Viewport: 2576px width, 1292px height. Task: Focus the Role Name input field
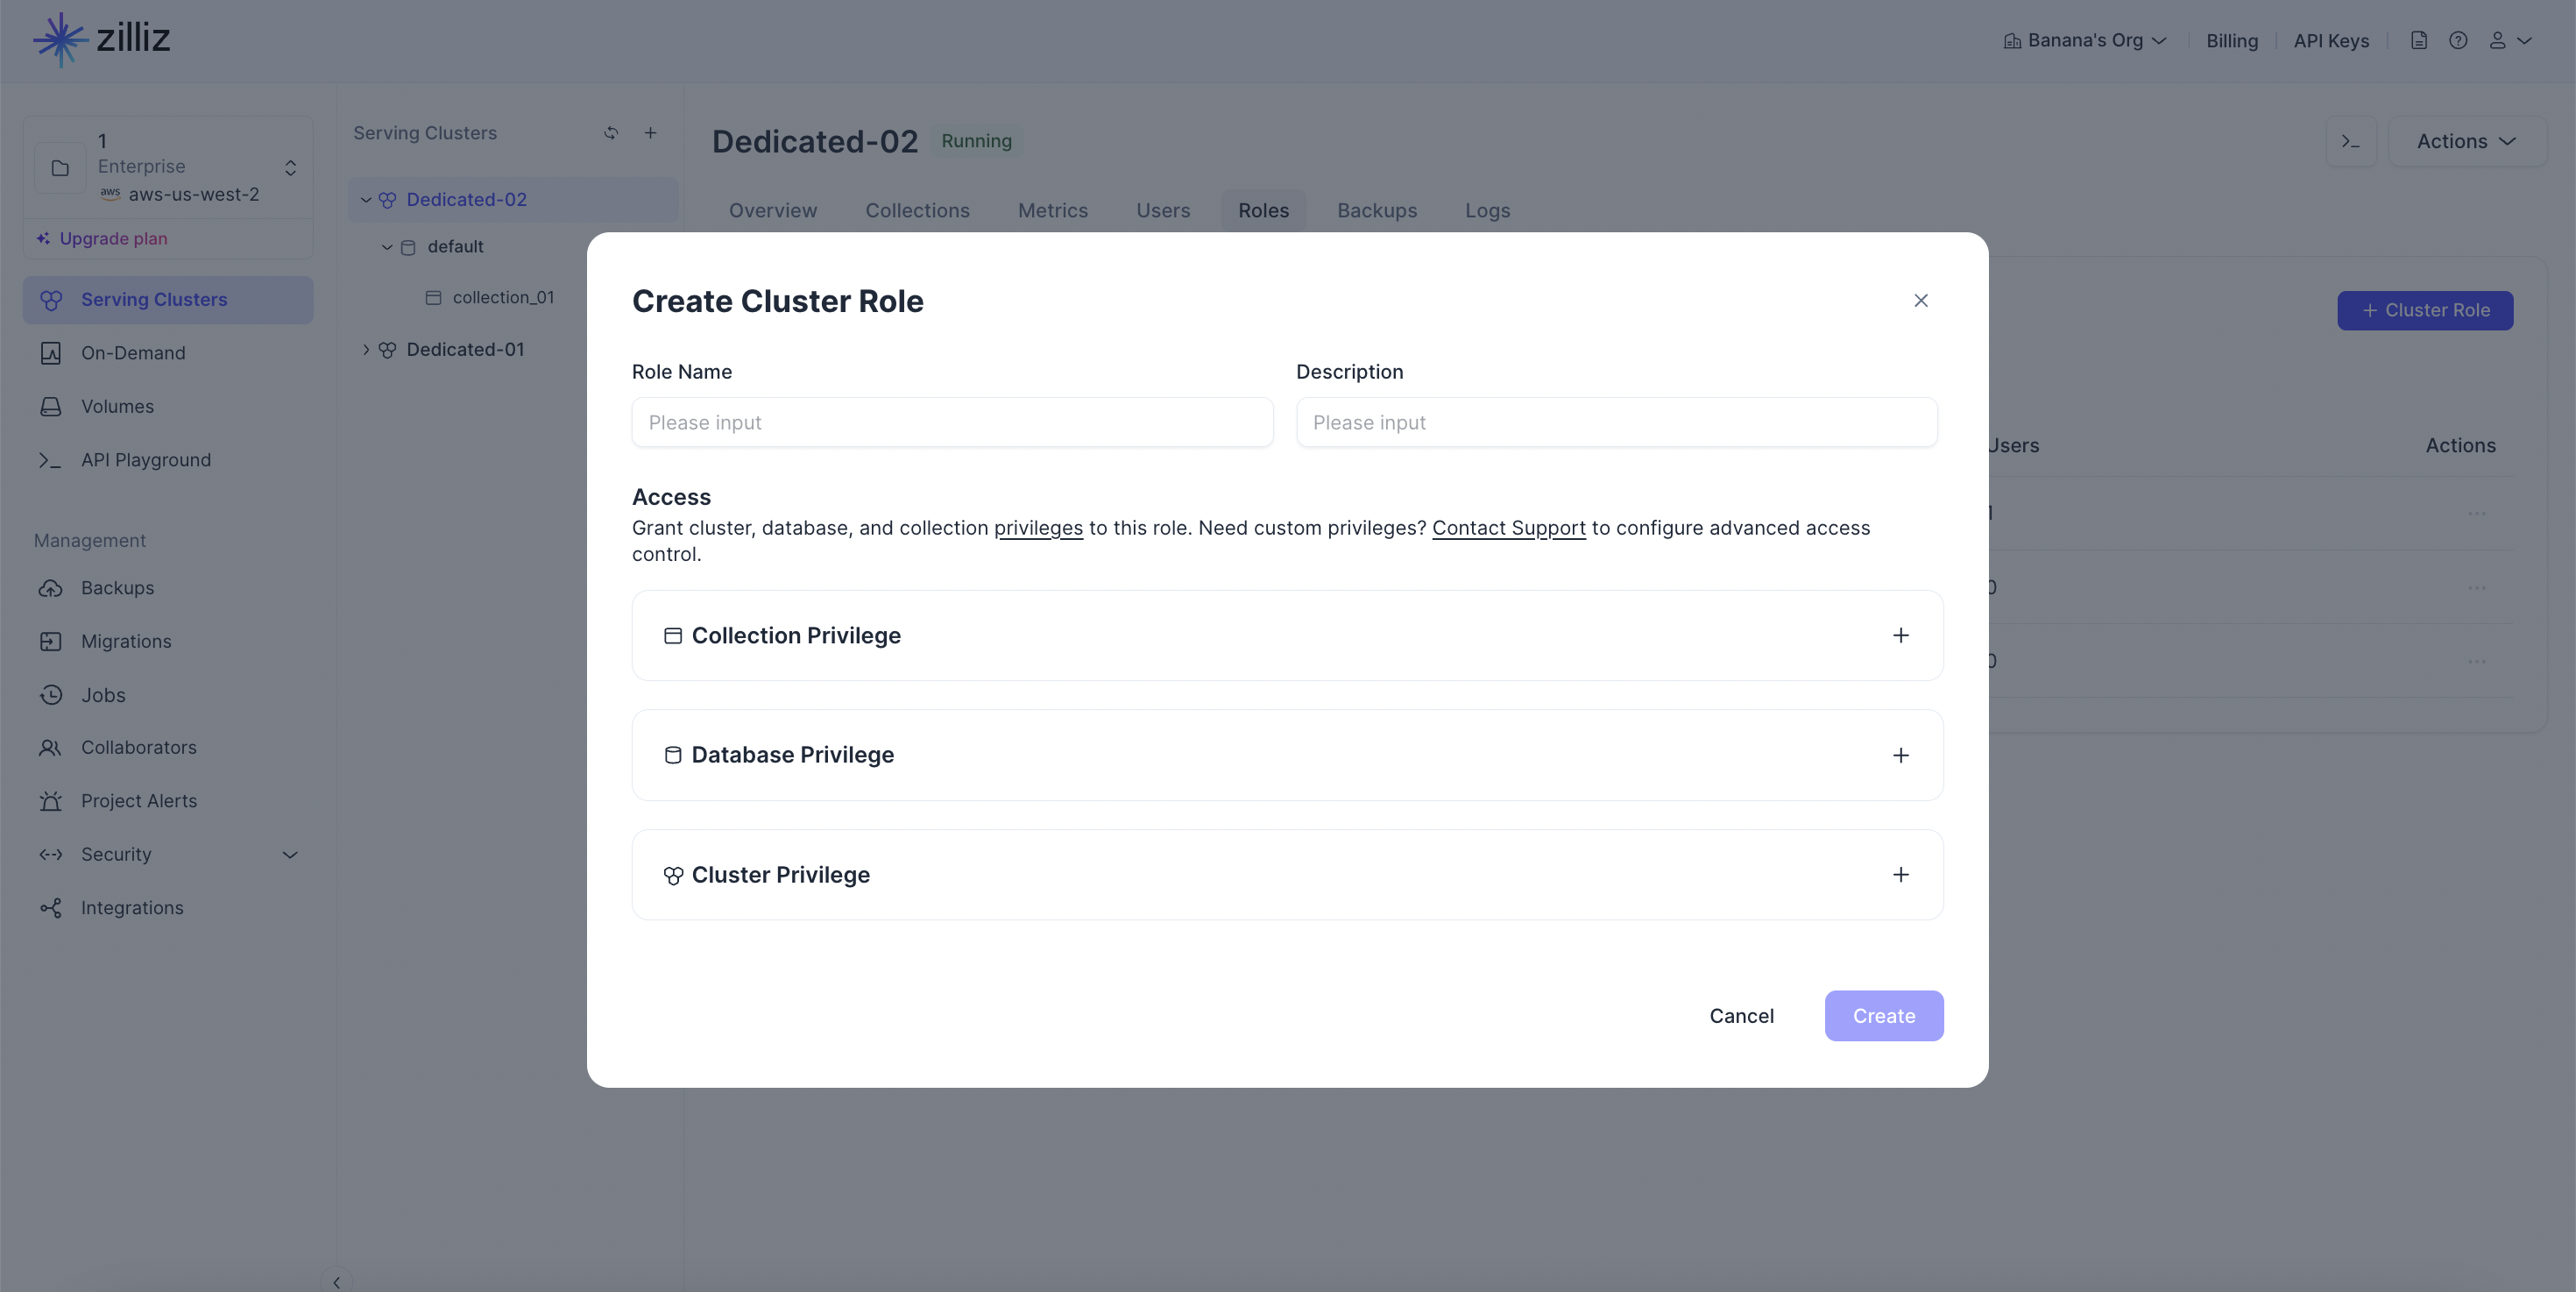tap(952, 422)
